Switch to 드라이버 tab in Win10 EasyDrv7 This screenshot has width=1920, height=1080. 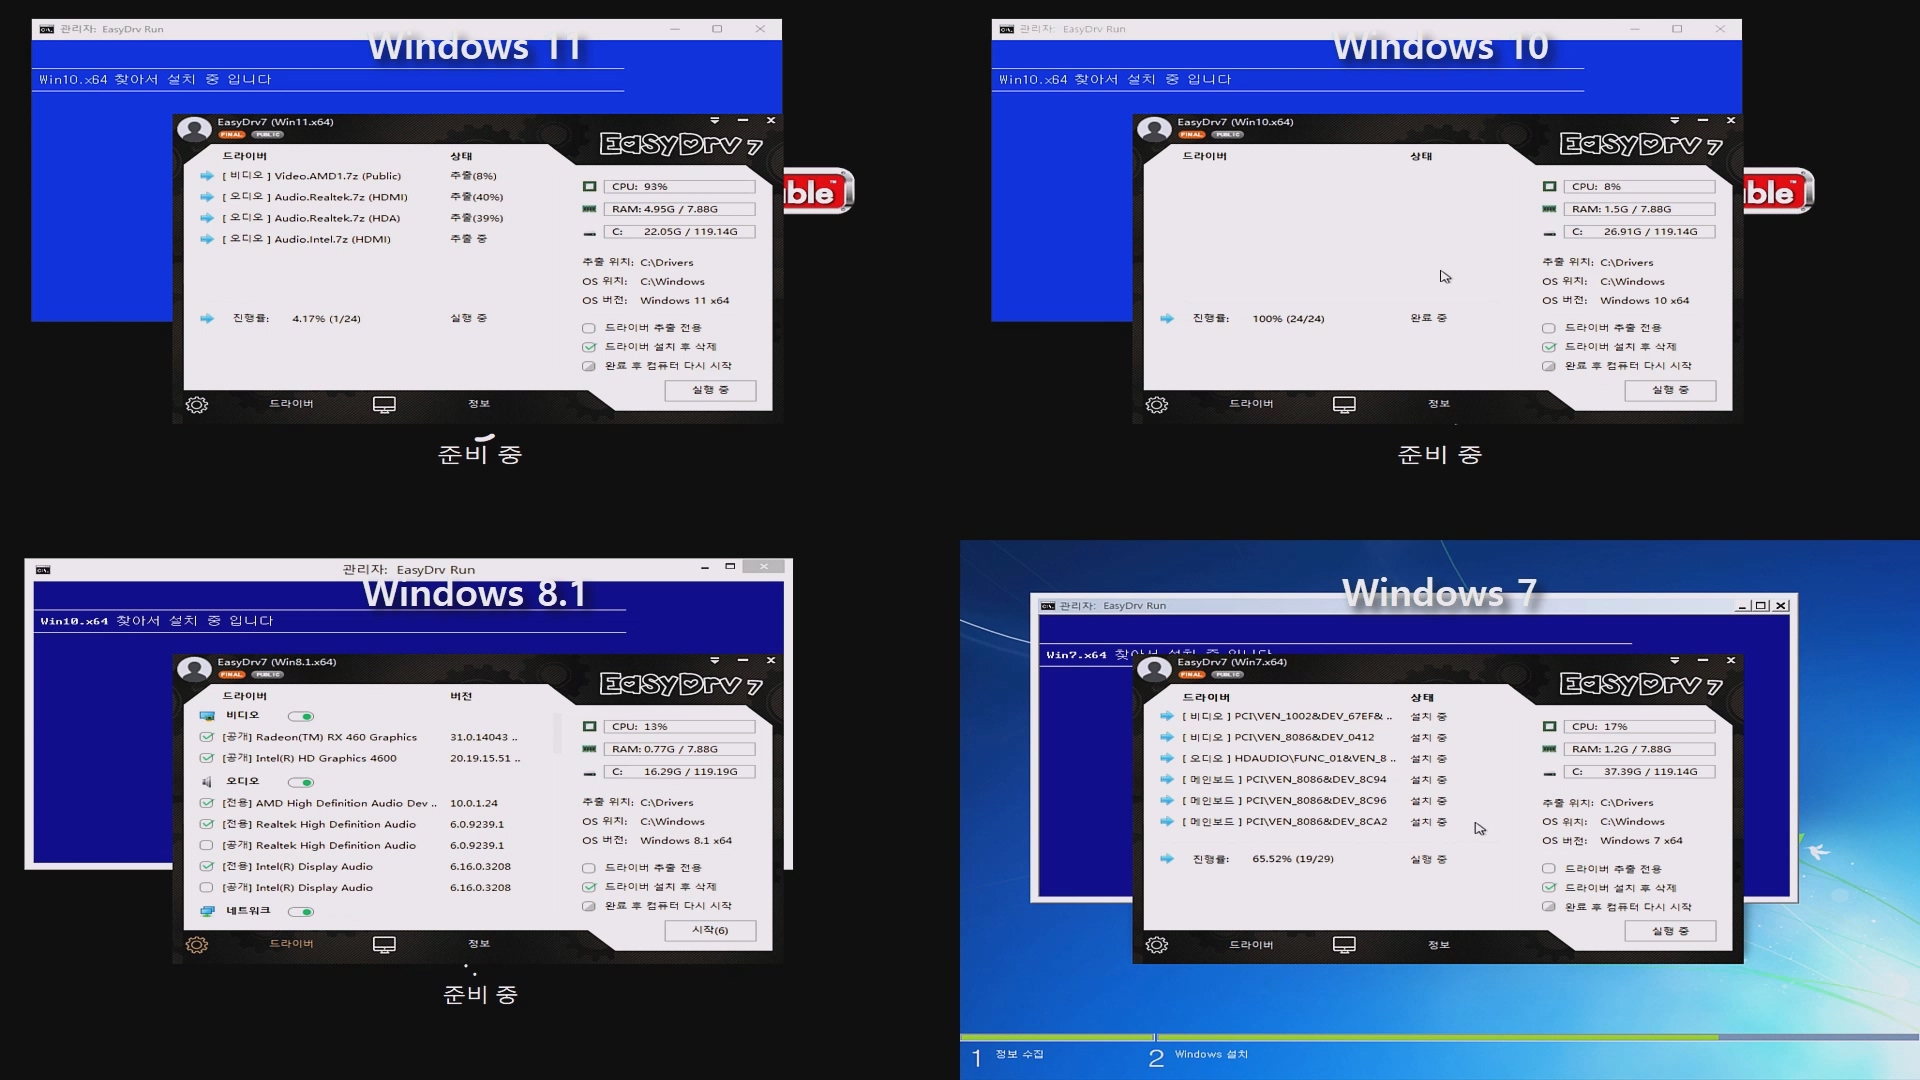tap(1251, 404)
